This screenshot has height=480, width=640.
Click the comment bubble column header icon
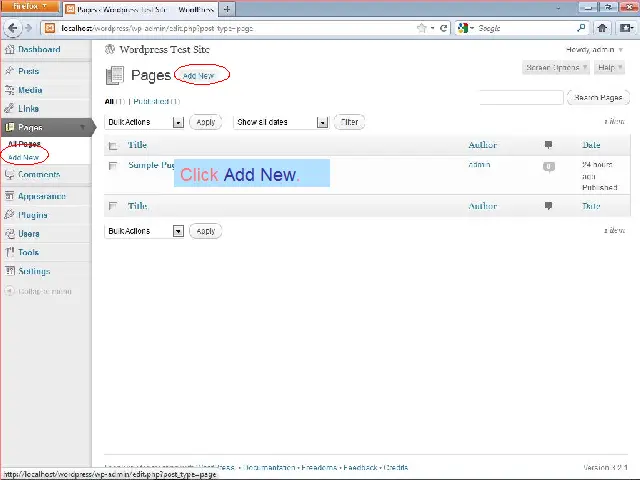(x=549, y=144)
